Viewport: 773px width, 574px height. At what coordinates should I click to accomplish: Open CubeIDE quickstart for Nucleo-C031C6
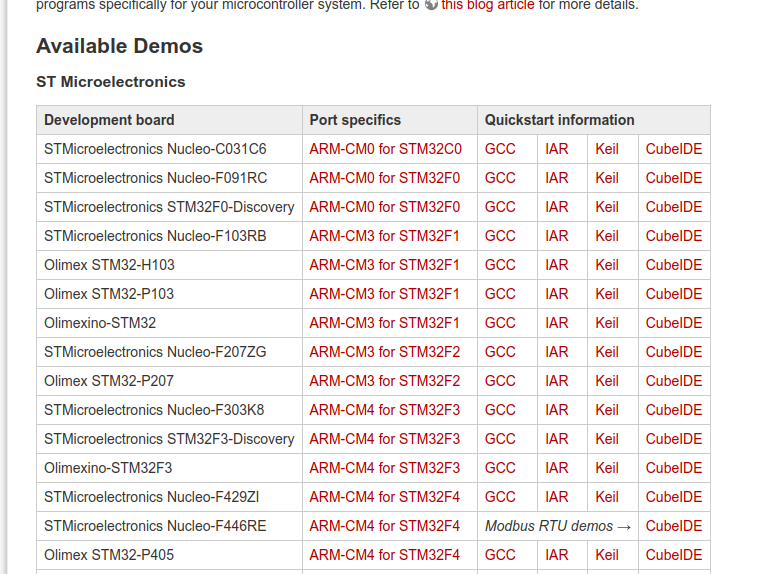pos(674,149)
